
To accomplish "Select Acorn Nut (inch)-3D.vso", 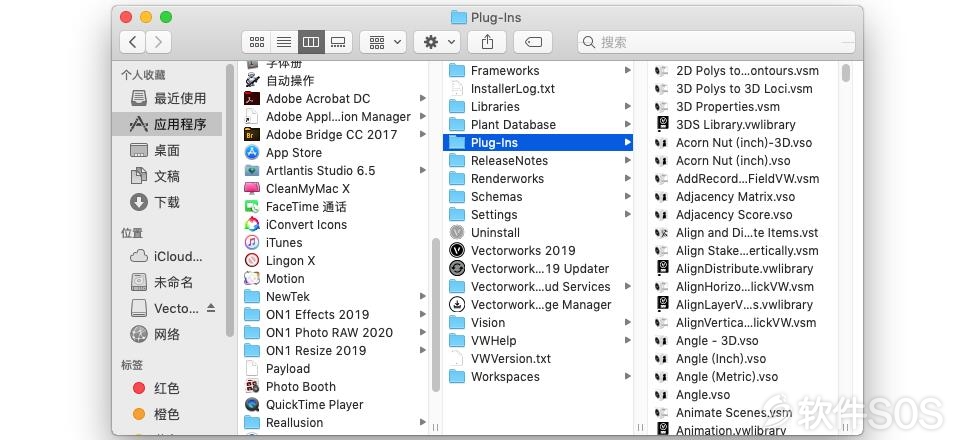I will tap(743, 143).
